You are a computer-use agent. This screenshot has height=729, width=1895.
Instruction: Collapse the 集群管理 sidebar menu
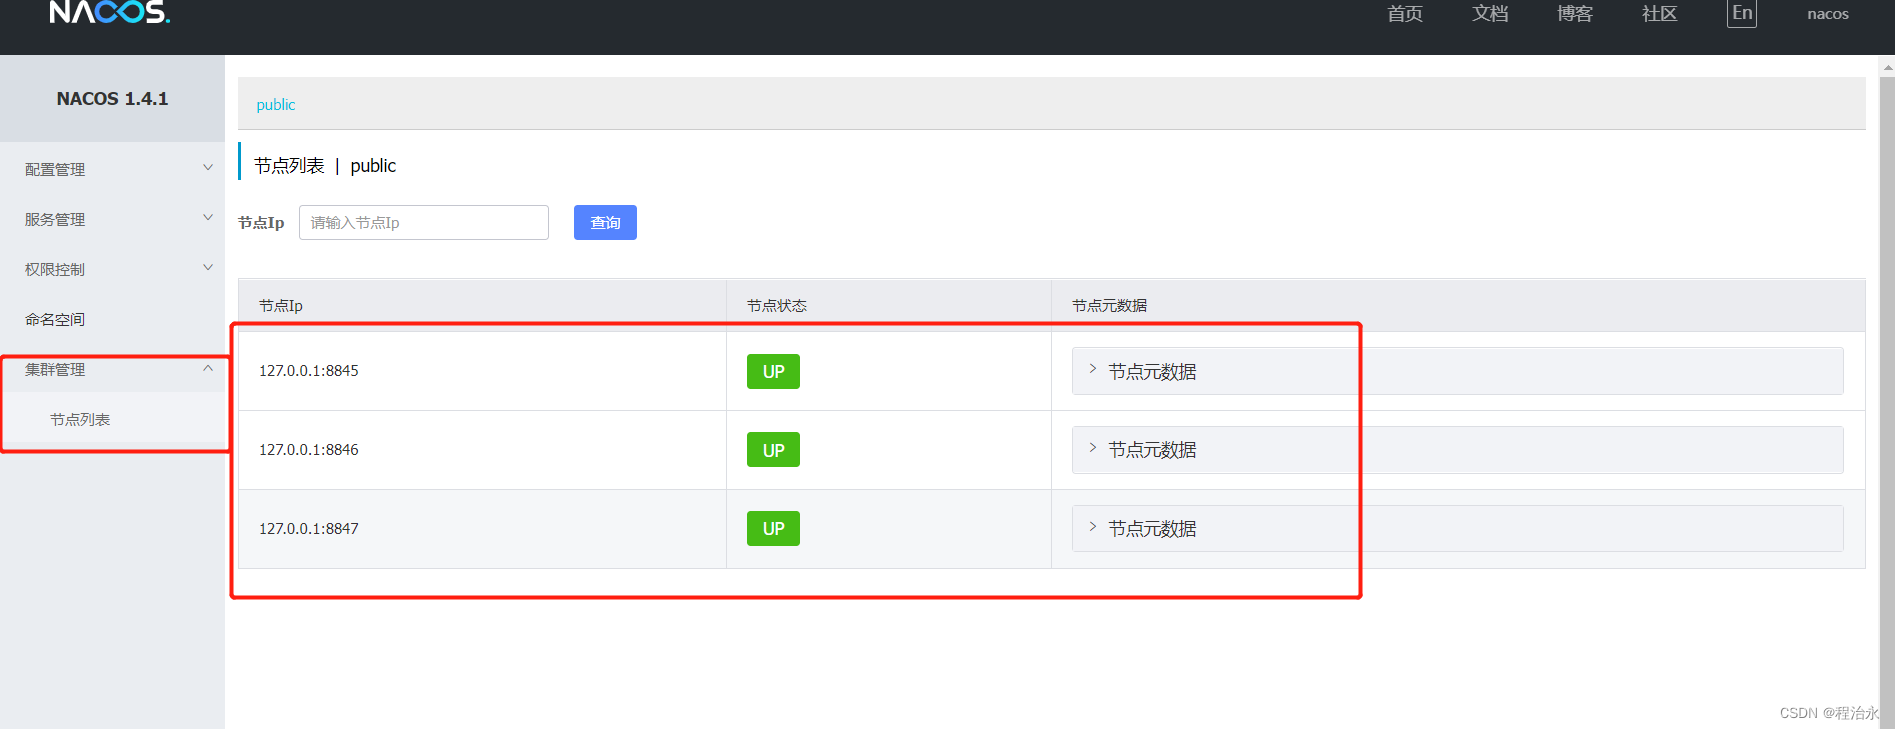coord(112,369)
